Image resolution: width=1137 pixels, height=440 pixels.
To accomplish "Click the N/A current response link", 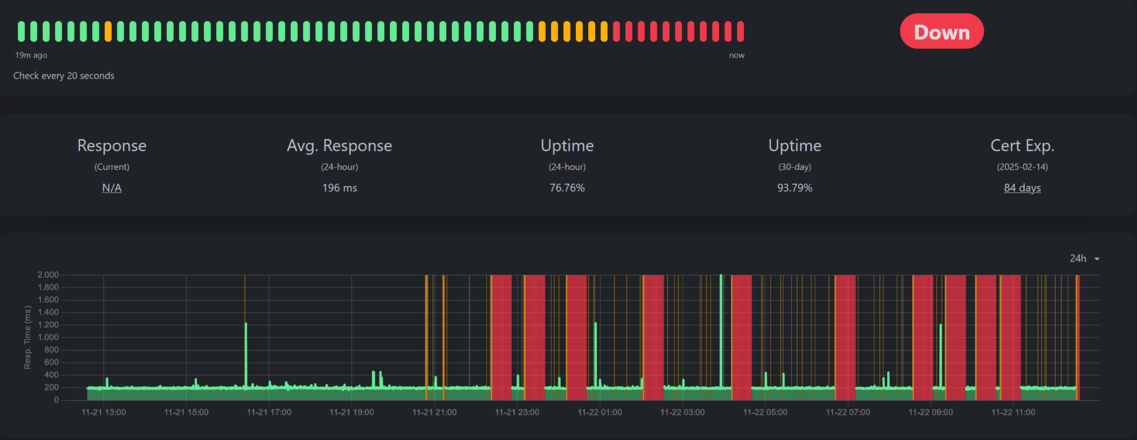I will pyautogui.click(x=111, y=188).
